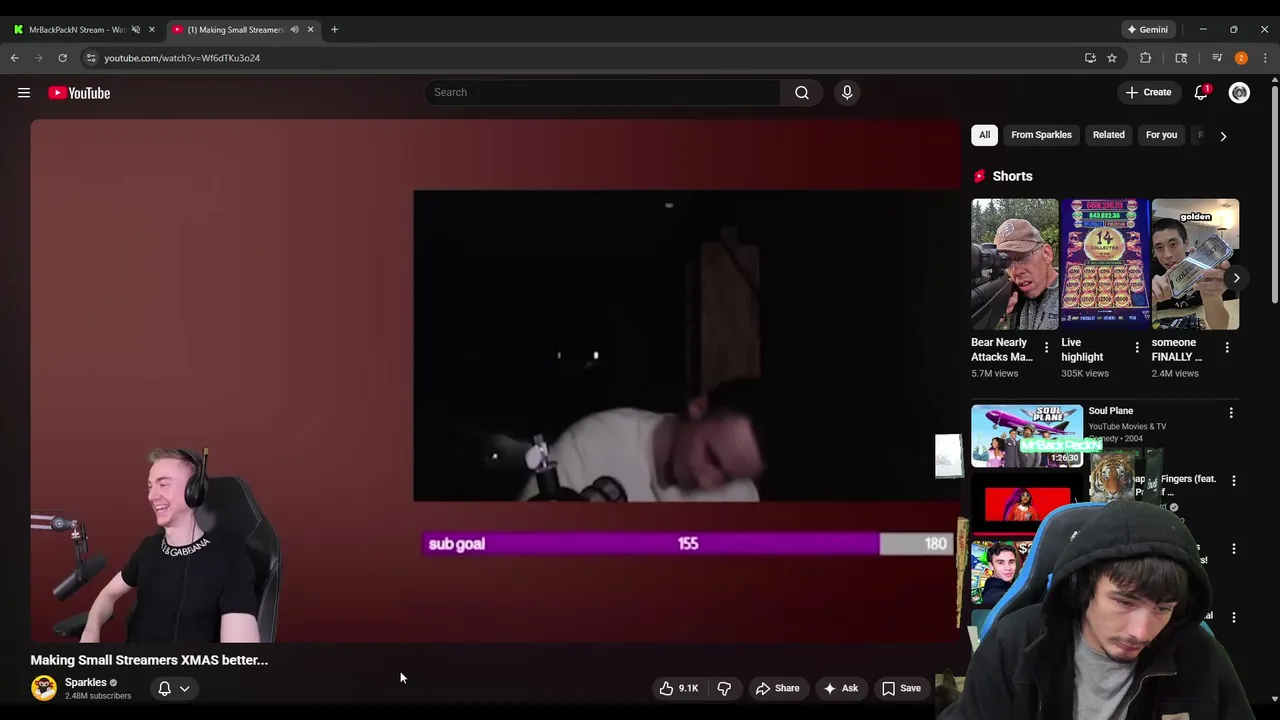Start voice search with the microphone icon
Image resolution: width=1280 pixels, height=720 pixels.
847,92
